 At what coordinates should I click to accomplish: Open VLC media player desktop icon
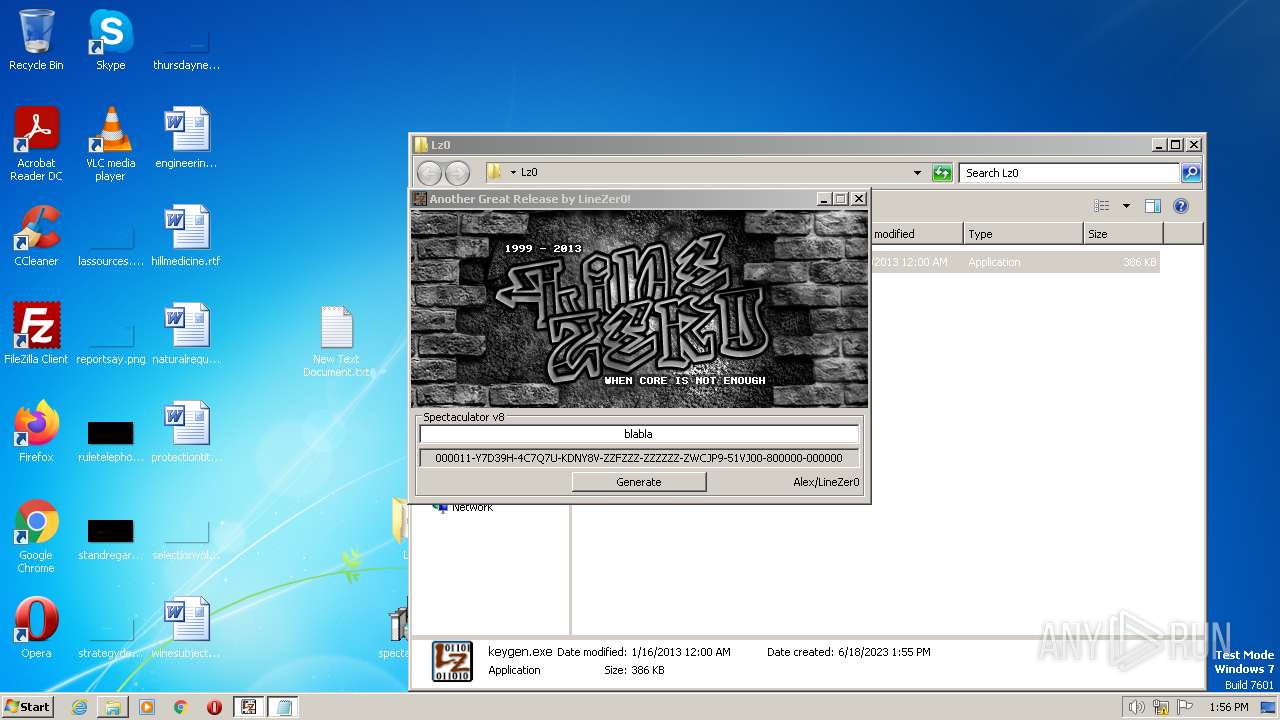point(110,144)
